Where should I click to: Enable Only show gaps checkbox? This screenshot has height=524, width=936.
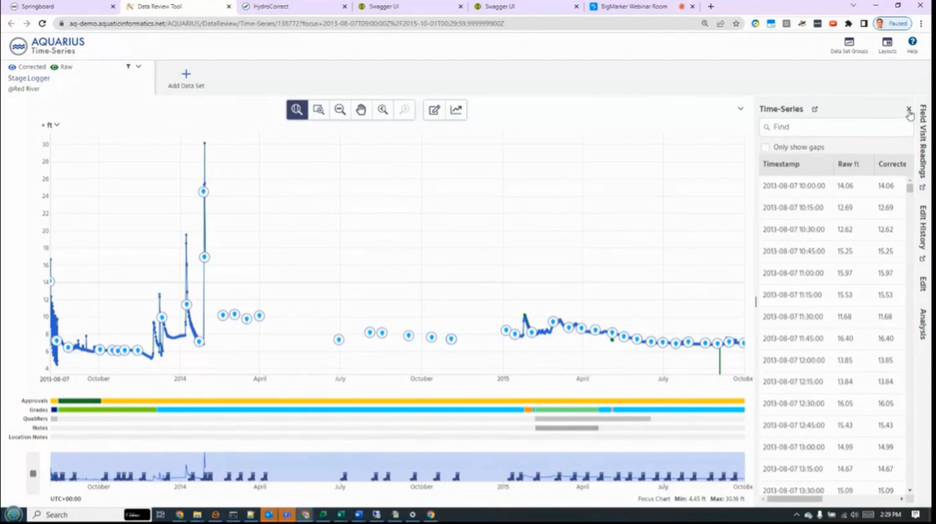(x=766, y=147)
